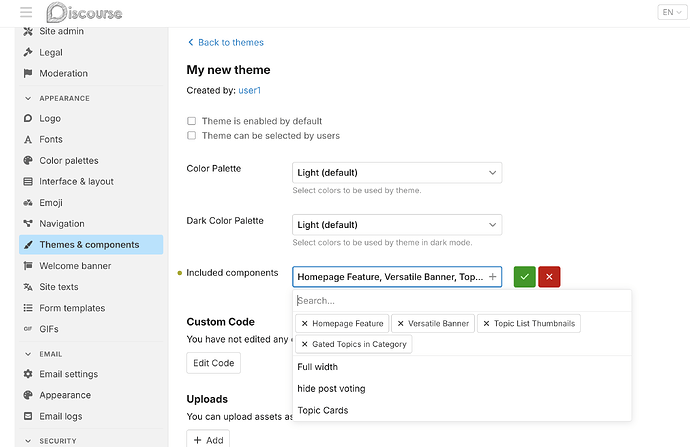Click the Navigation sidebar icon
The width and height of the screenshot is (690, 447).
28,224
